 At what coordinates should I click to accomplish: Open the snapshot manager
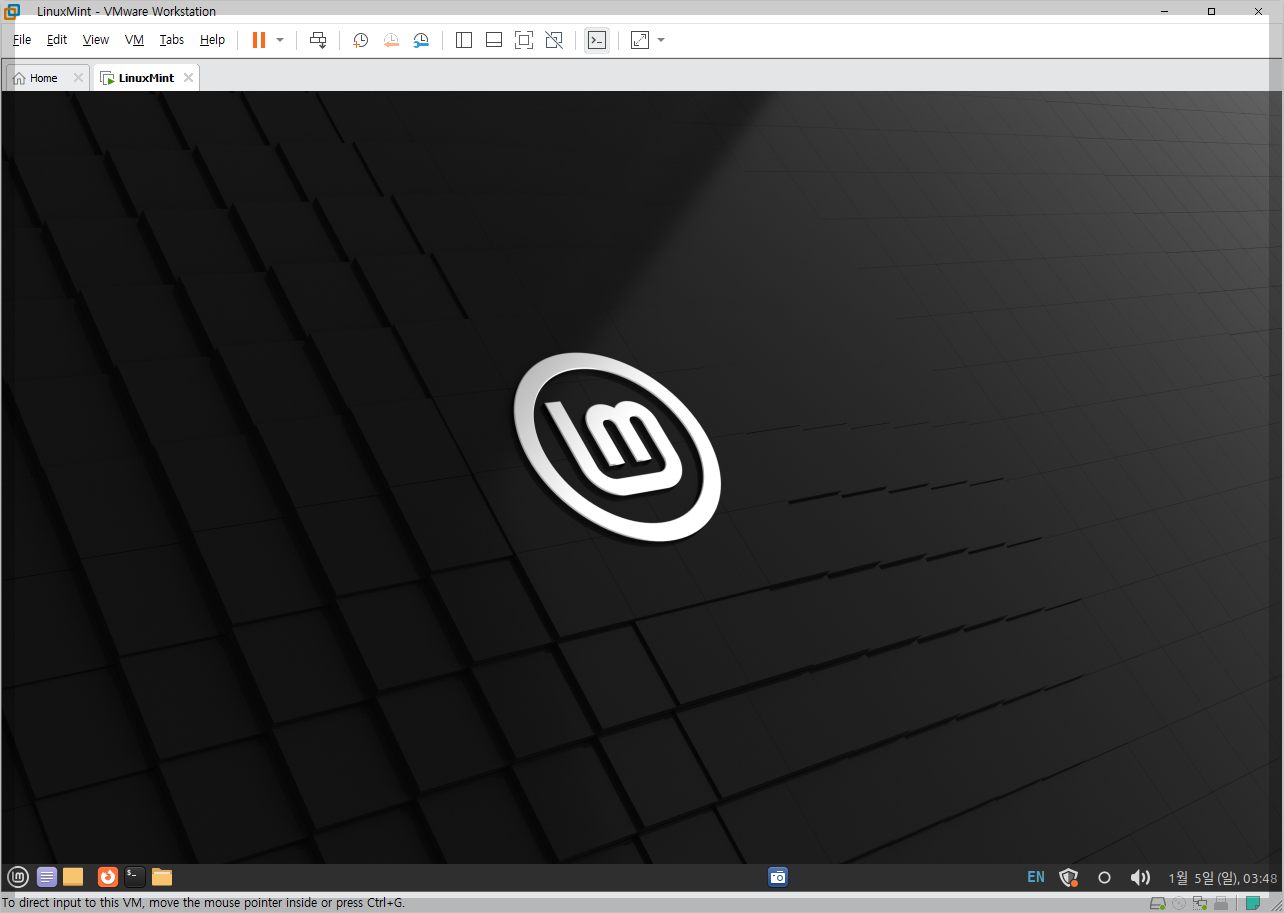pos(421,40)
